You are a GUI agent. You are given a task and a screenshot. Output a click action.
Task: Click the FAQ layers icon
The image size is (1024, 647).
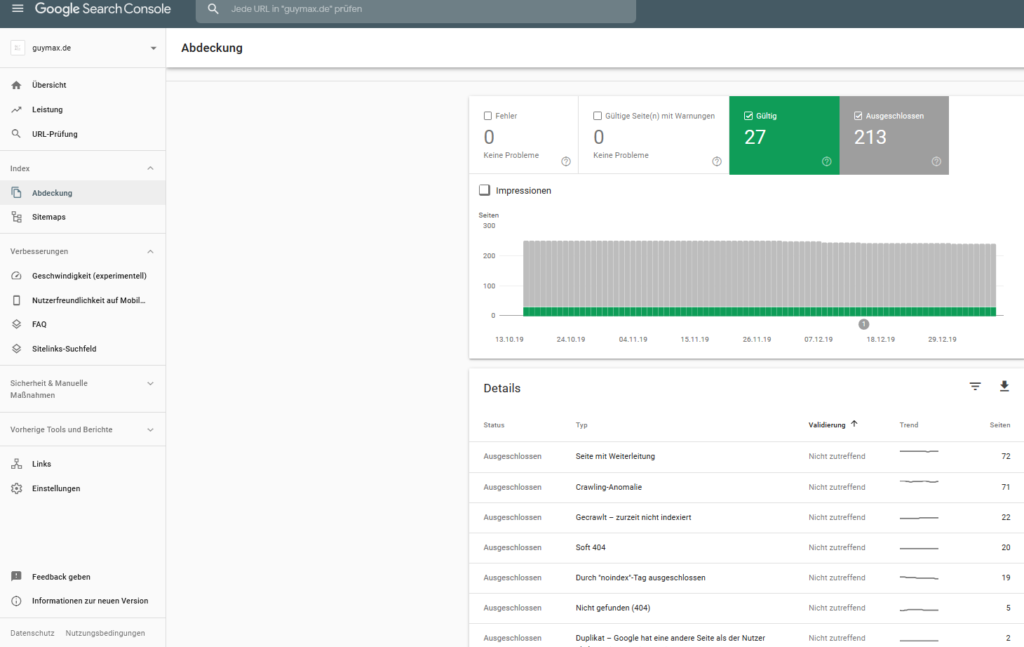[16, 324]
